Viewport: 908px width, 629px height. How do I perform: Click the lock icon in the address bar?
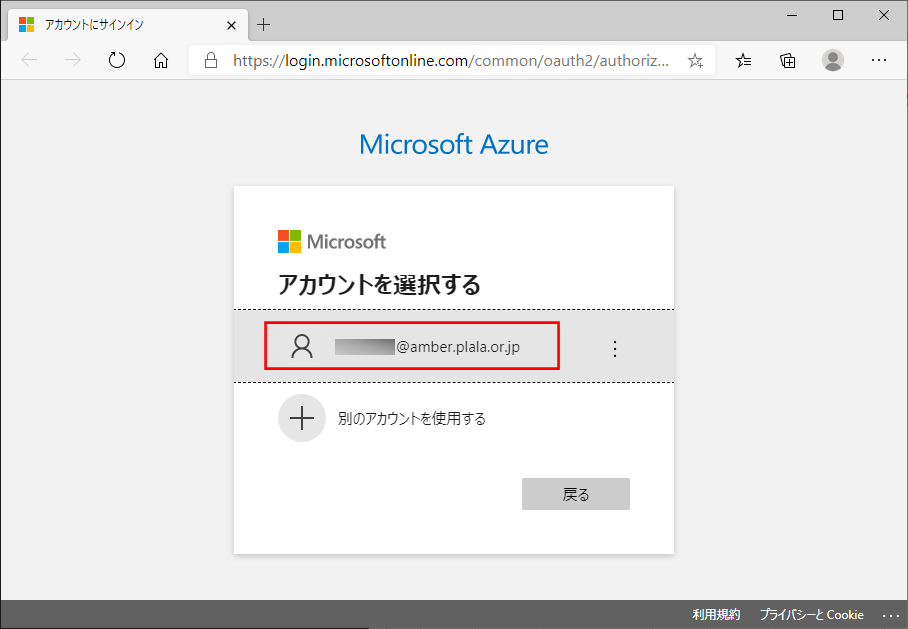click(210, 60)
